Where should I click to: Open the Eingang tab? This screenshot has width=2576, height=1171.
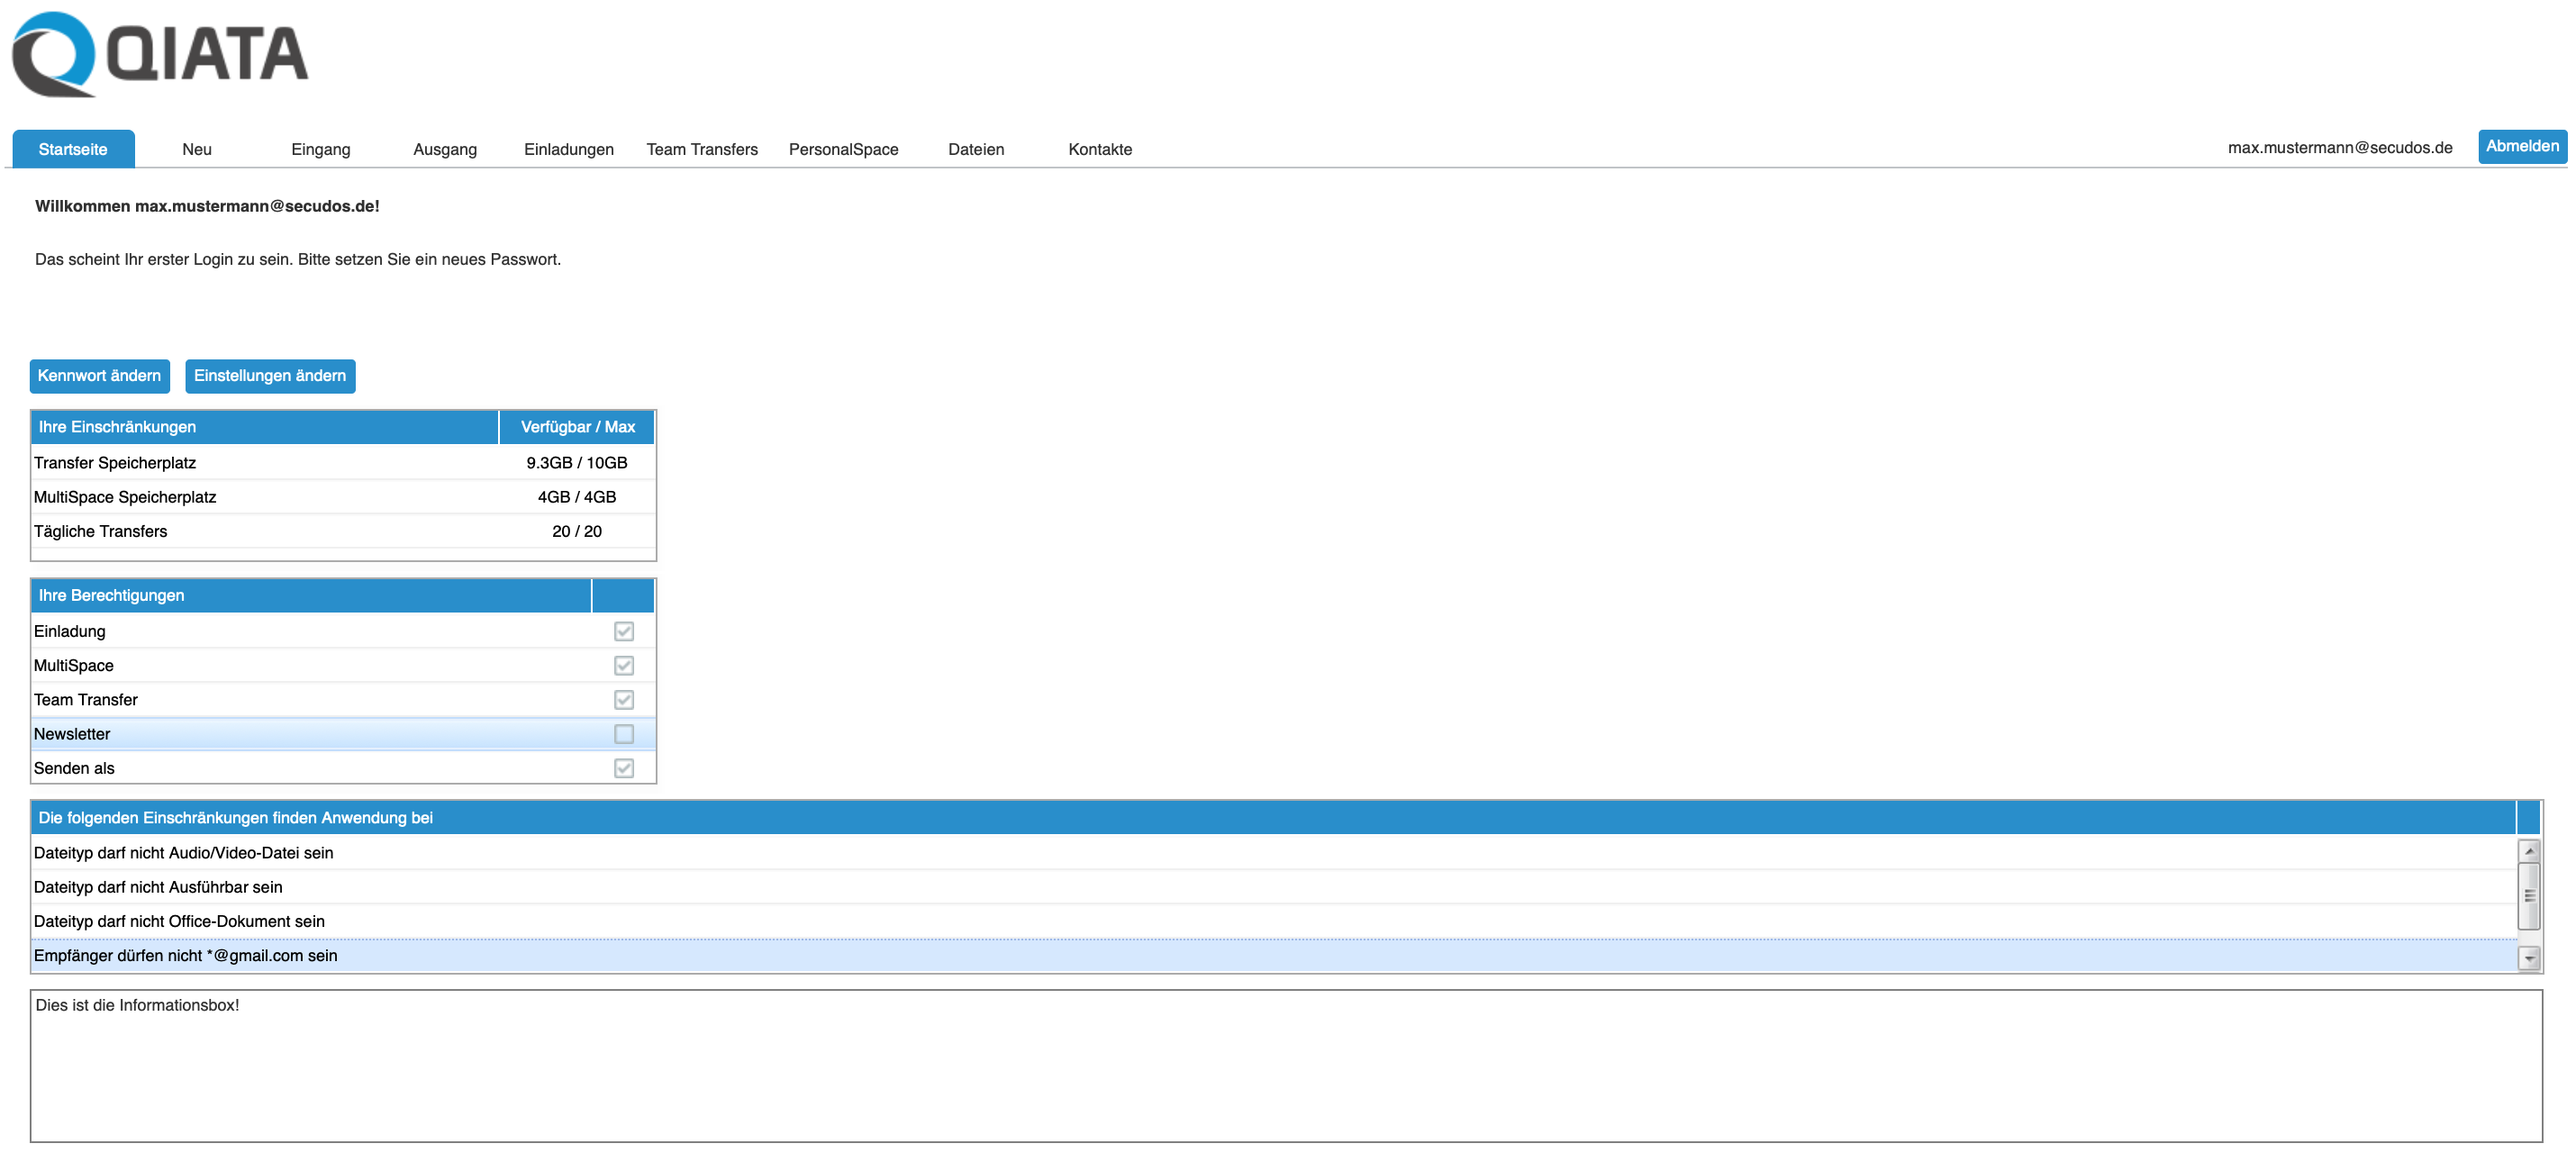tap(321, 149)
